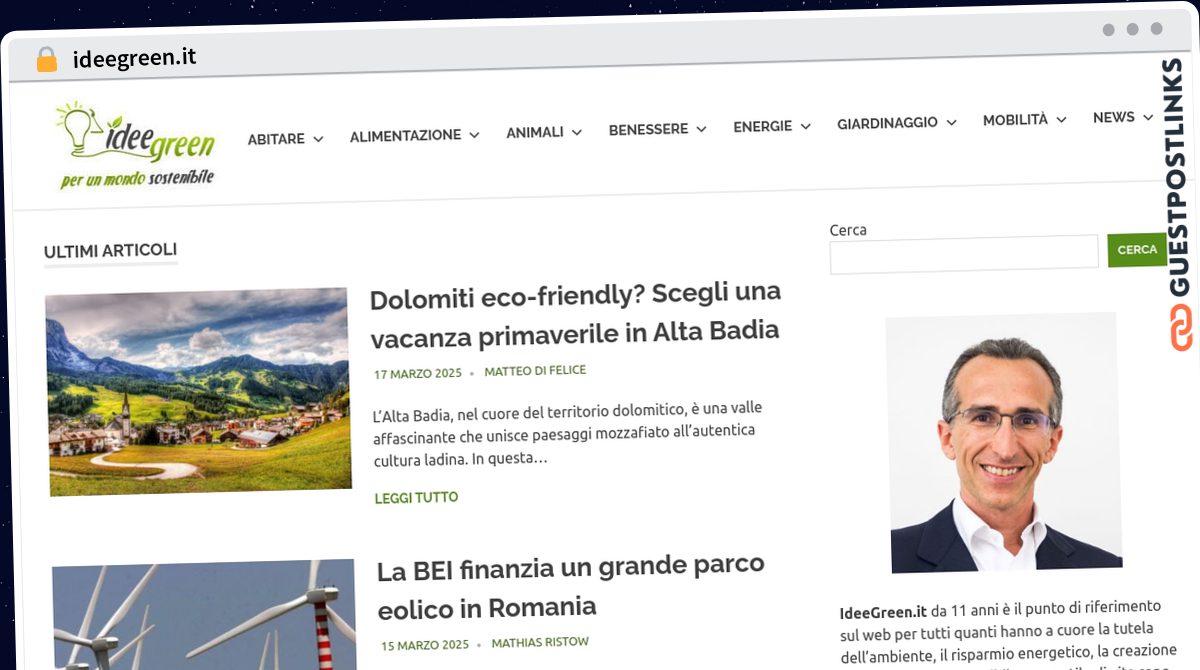Click the orange padlock icon

(x=47, y=60)
